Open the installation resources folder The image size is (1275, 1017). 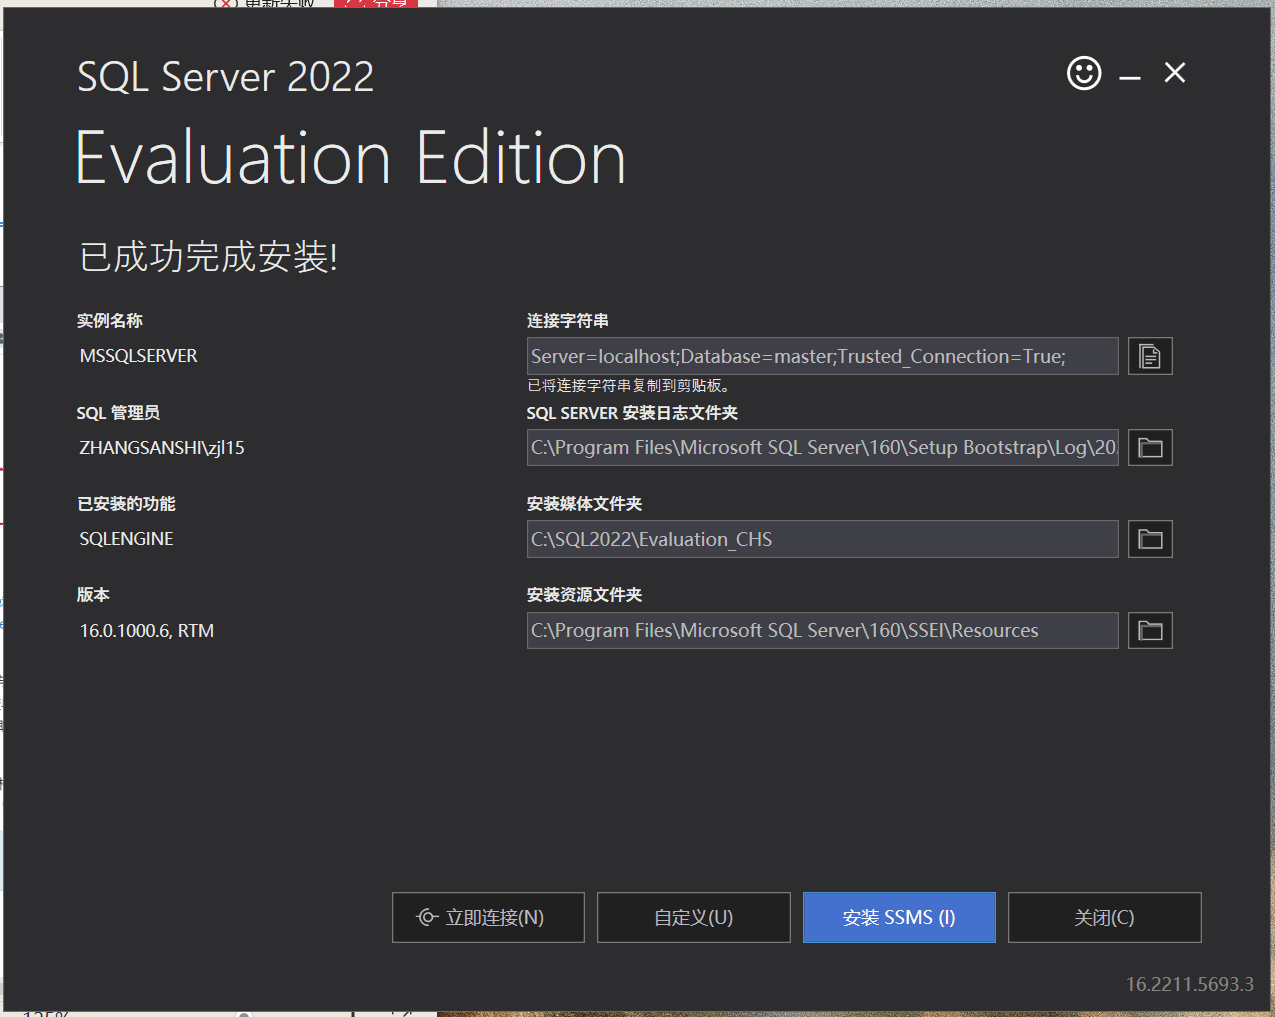click(x=1150, y=630)
